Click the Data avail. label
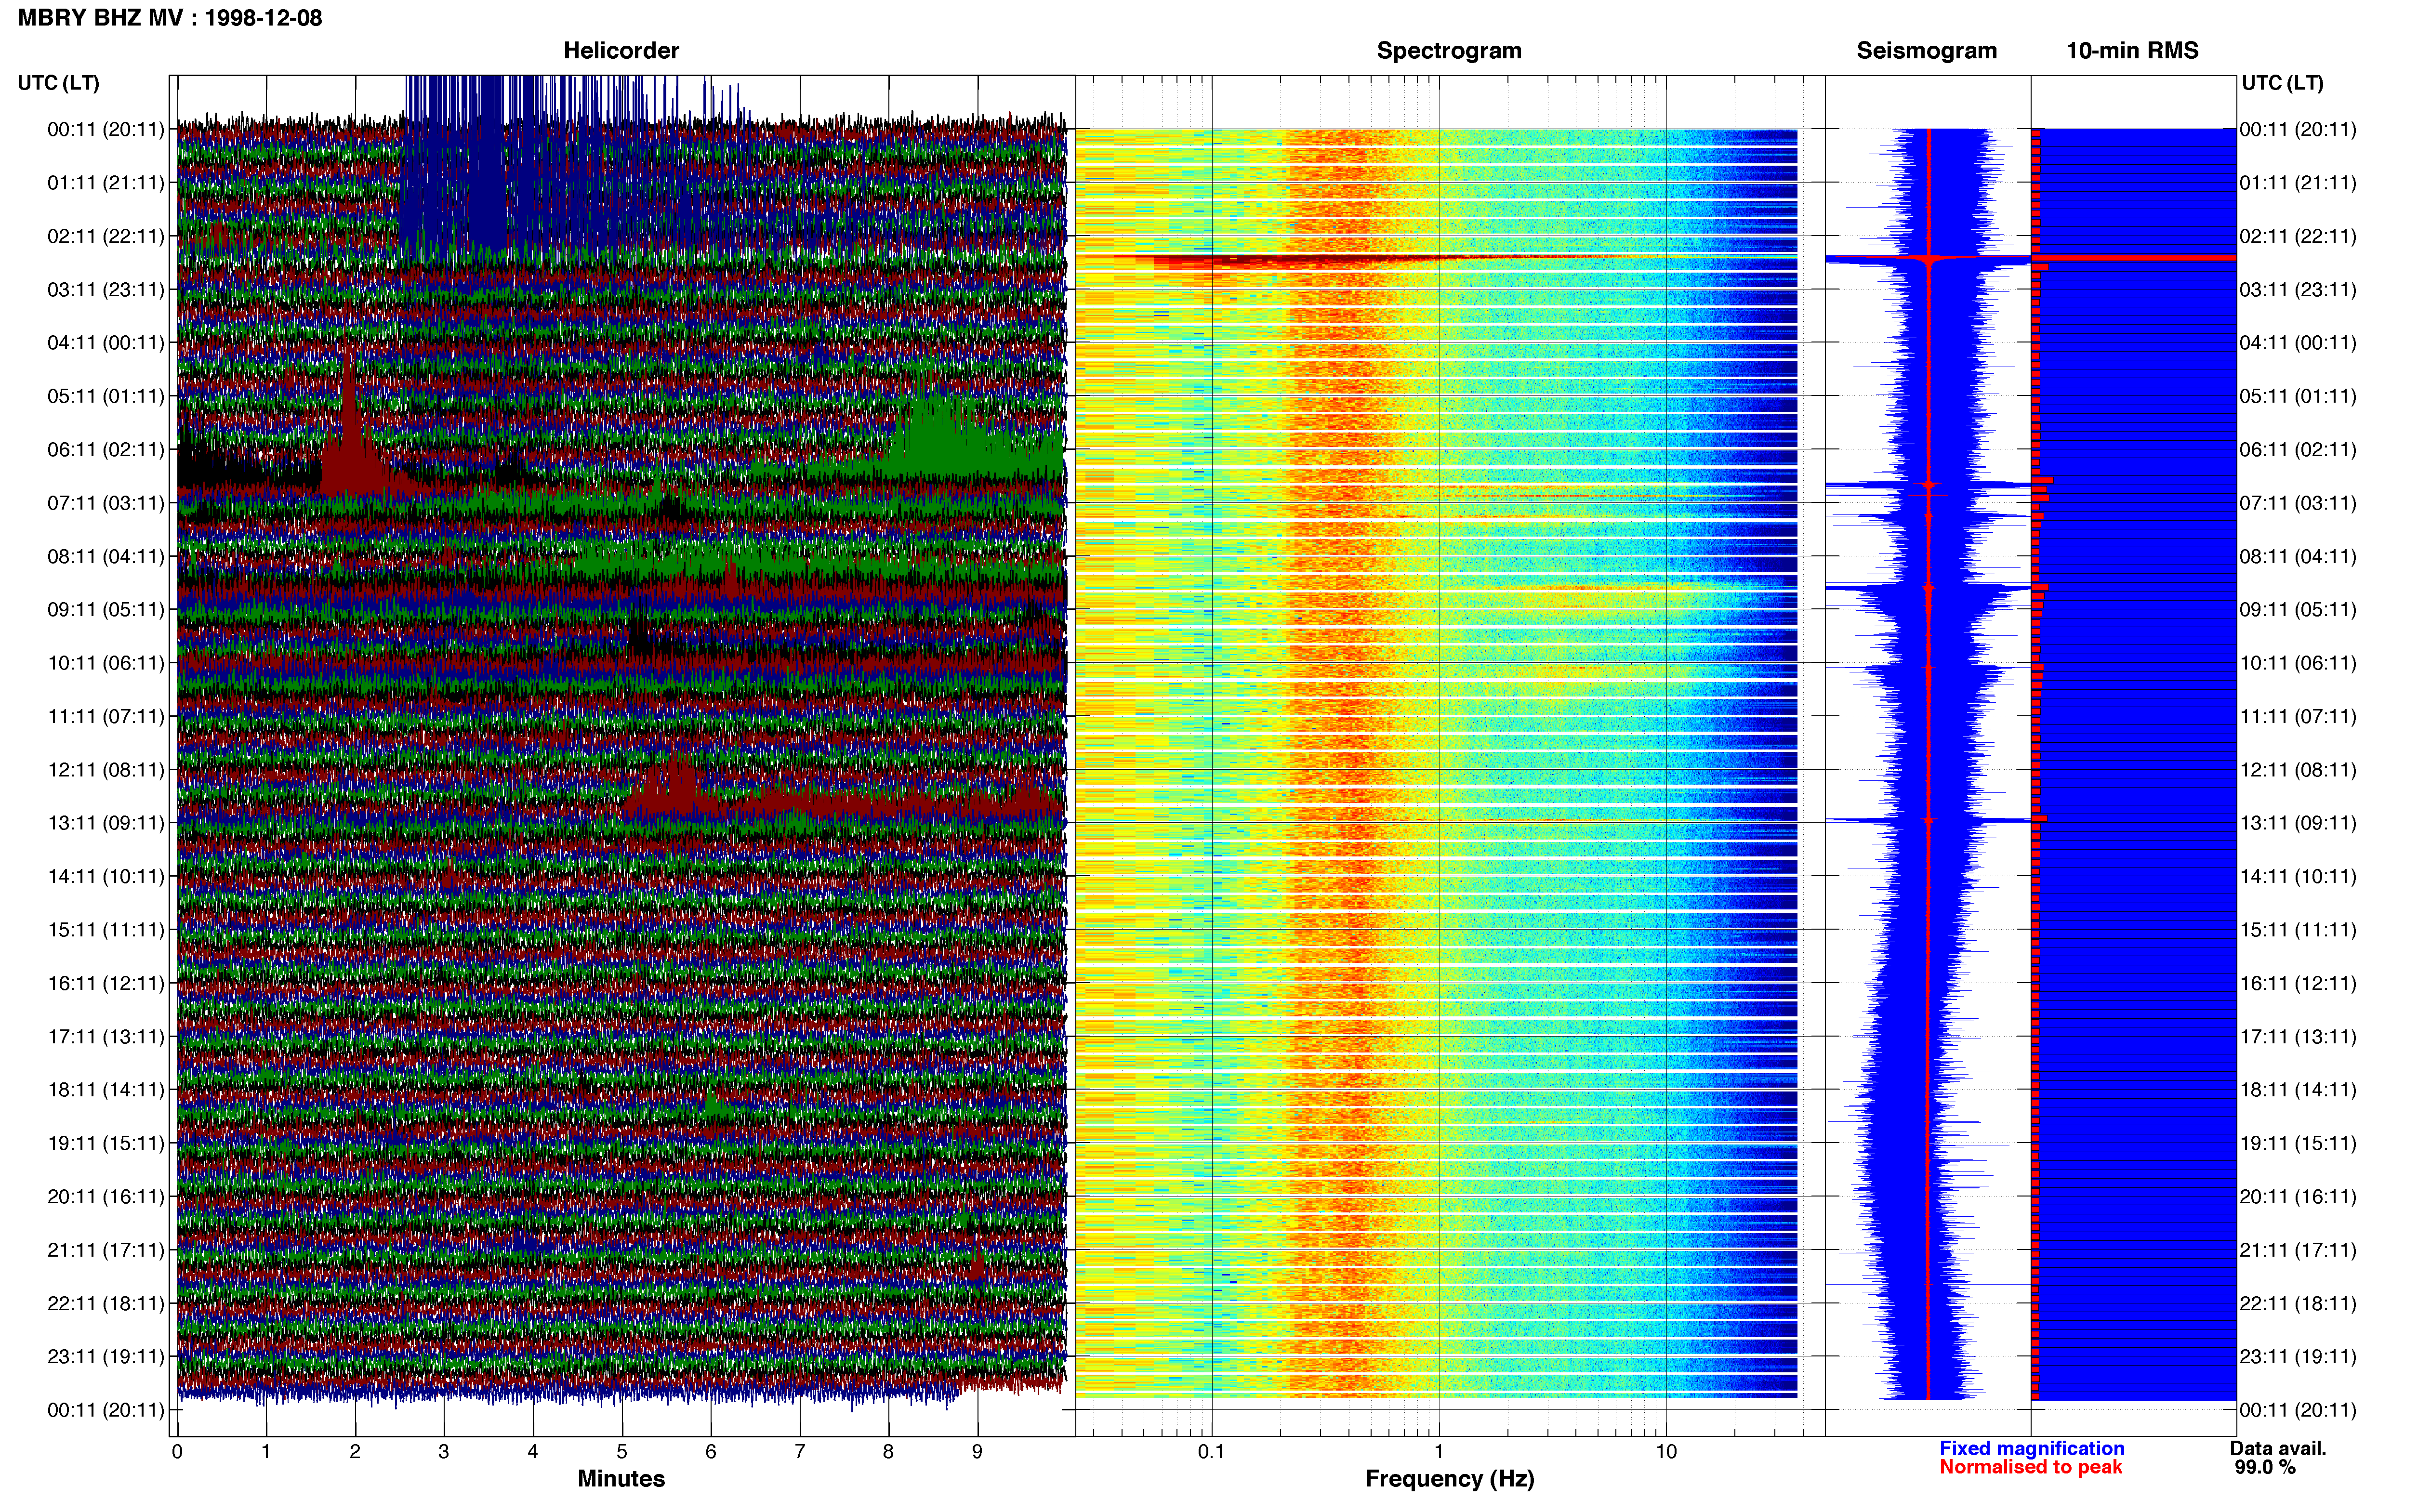2418x1512 pixels. [2278, 1448]
